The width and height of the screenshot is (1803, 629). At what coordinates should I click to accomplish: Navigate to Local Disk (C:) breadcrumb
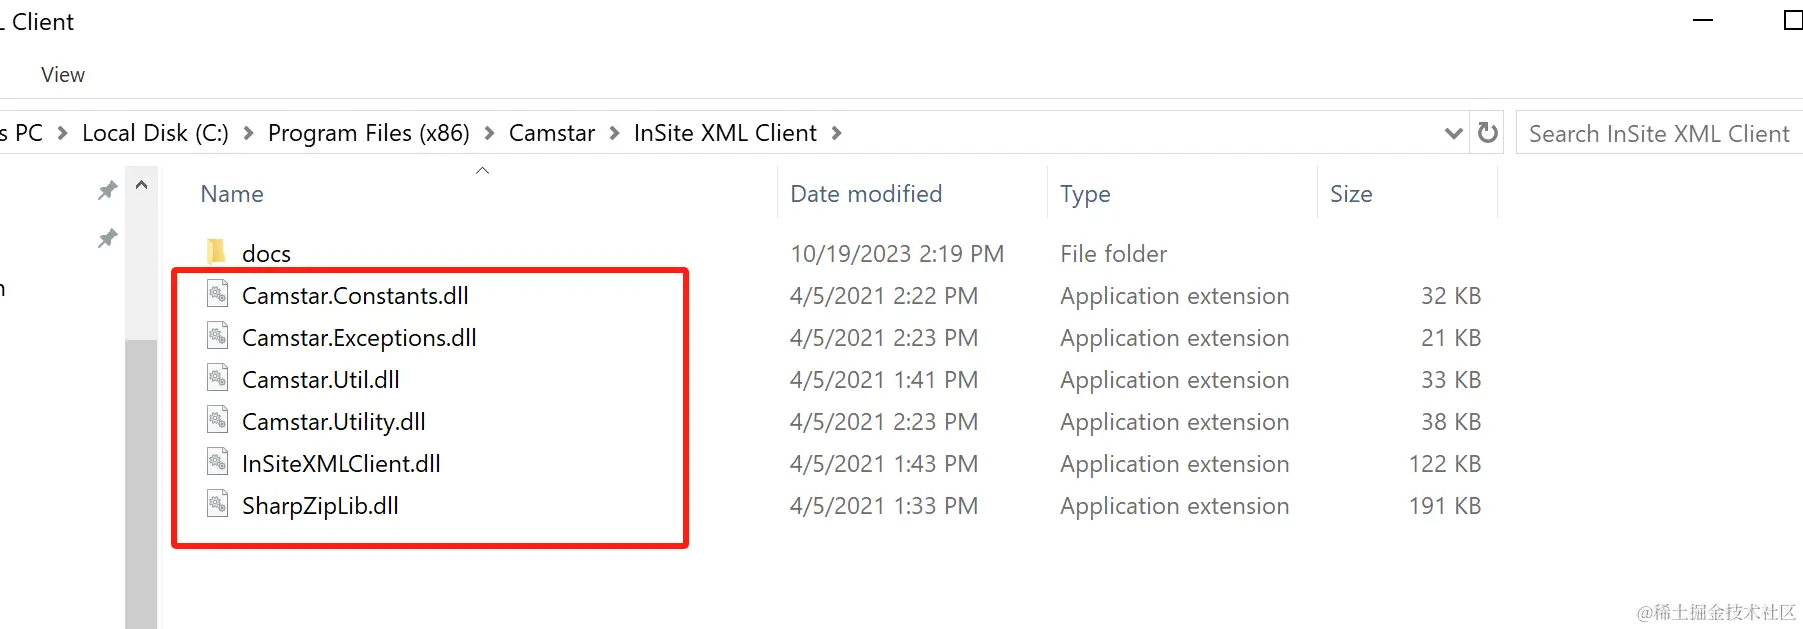(x=155, y=133)
